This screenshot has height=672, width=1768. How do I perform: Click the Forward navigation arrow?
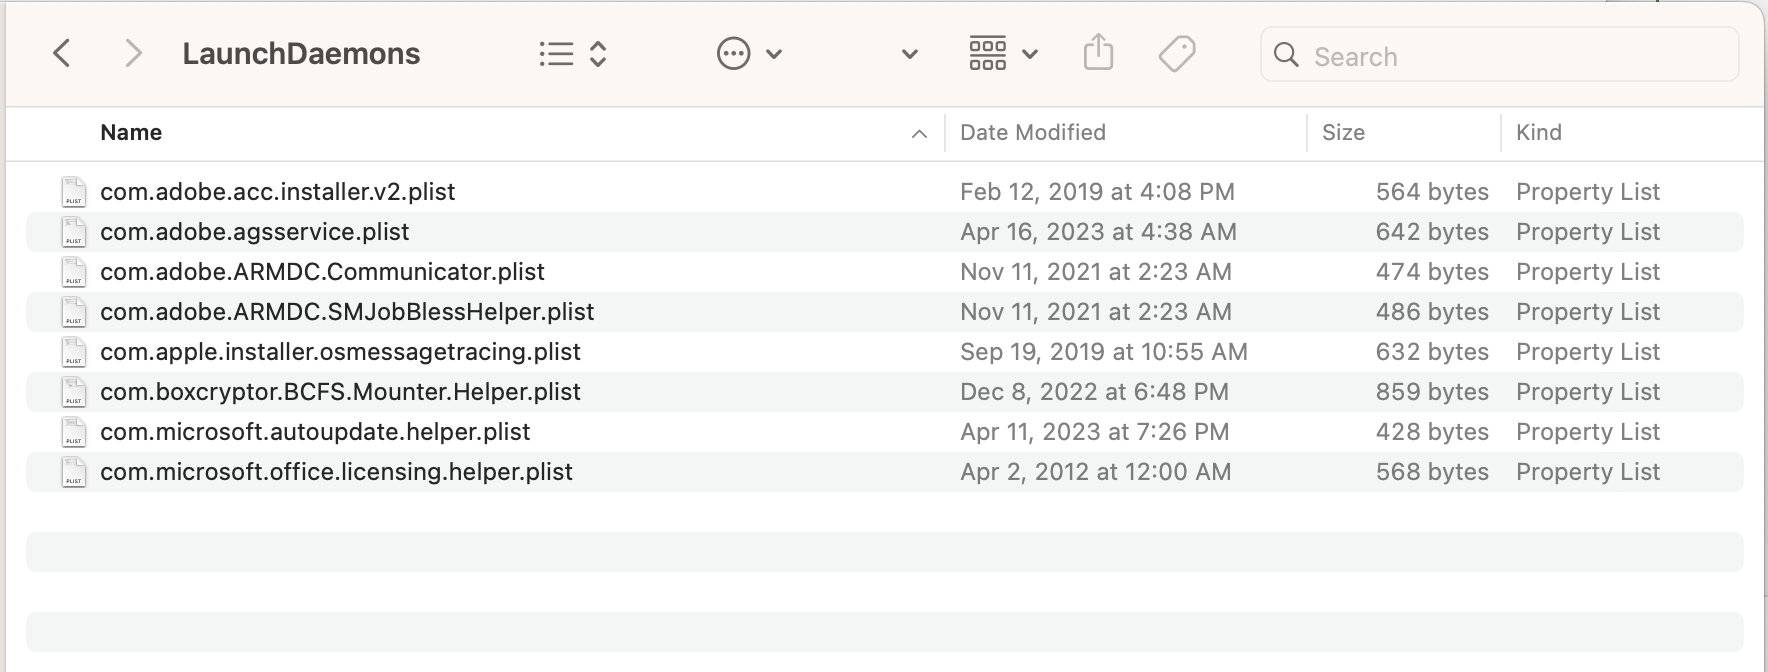[133, 54]
